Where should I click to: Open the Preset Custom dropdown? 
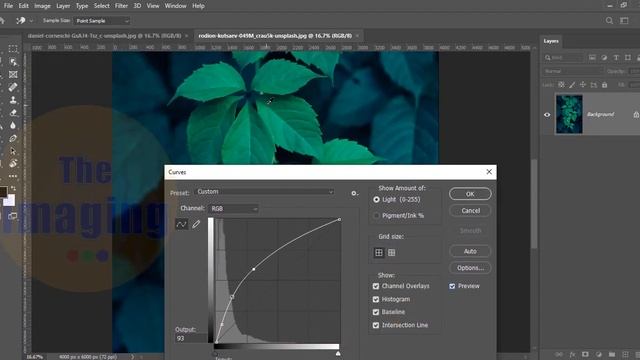pyautogui.click(x=265, y=192)
